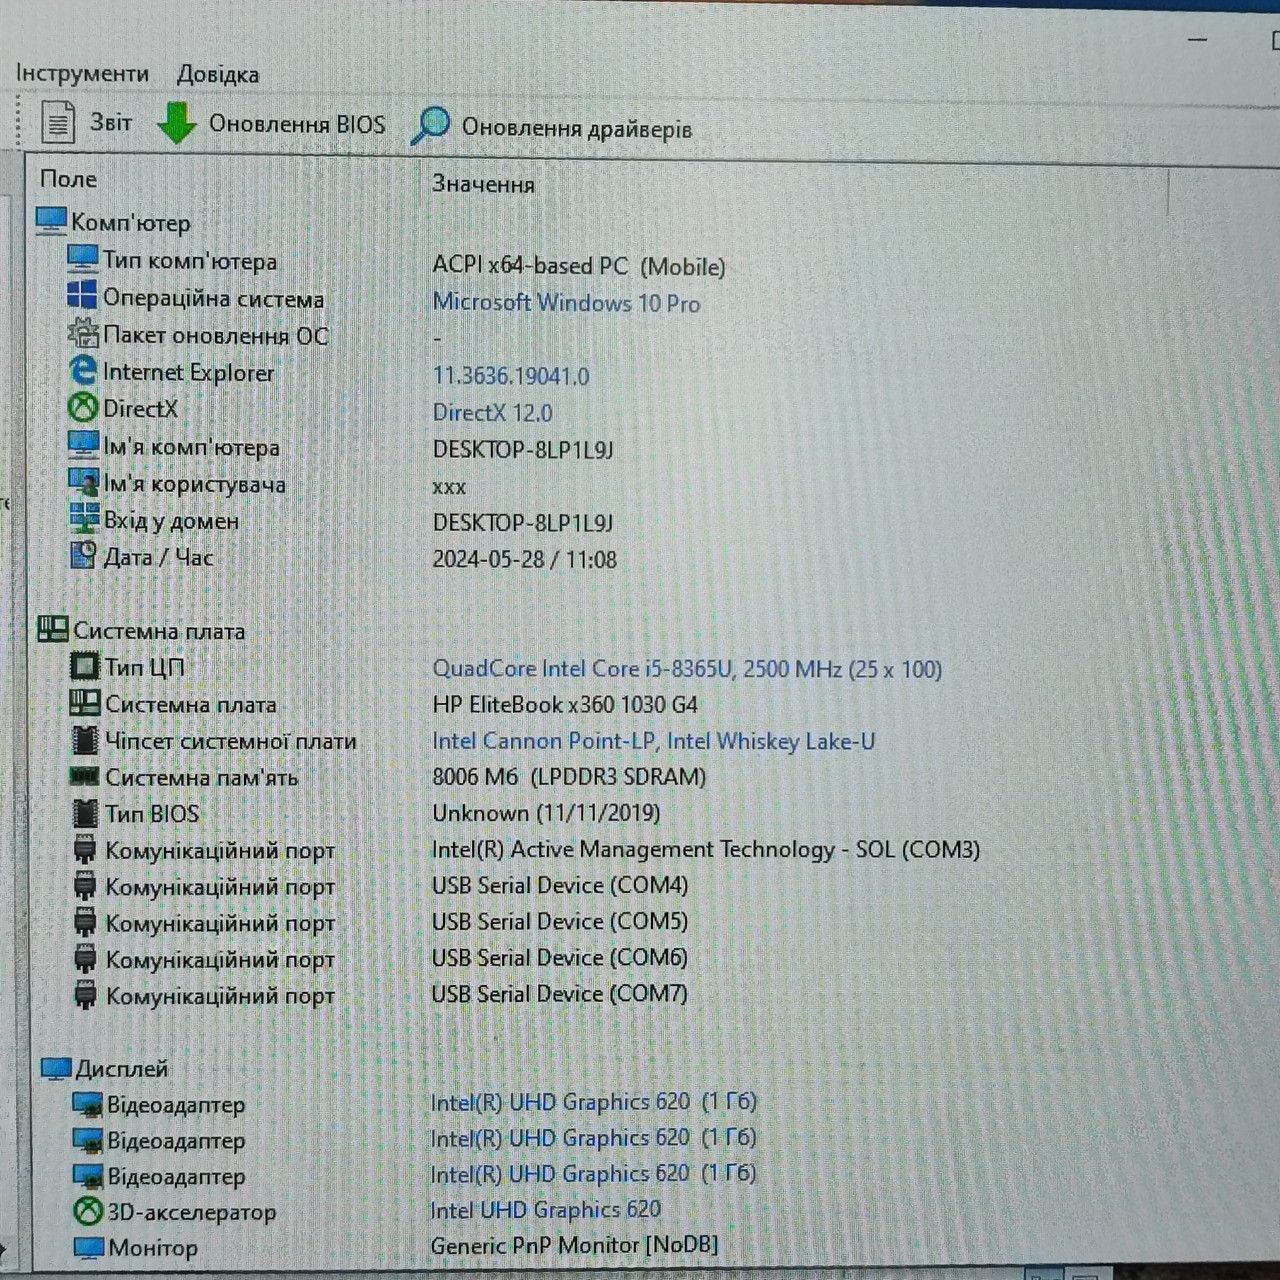Open the QuadCore Intel Core i5-8365U link
The image size is (1280, 1280).
pyautogui.click(x=687, y=668)
